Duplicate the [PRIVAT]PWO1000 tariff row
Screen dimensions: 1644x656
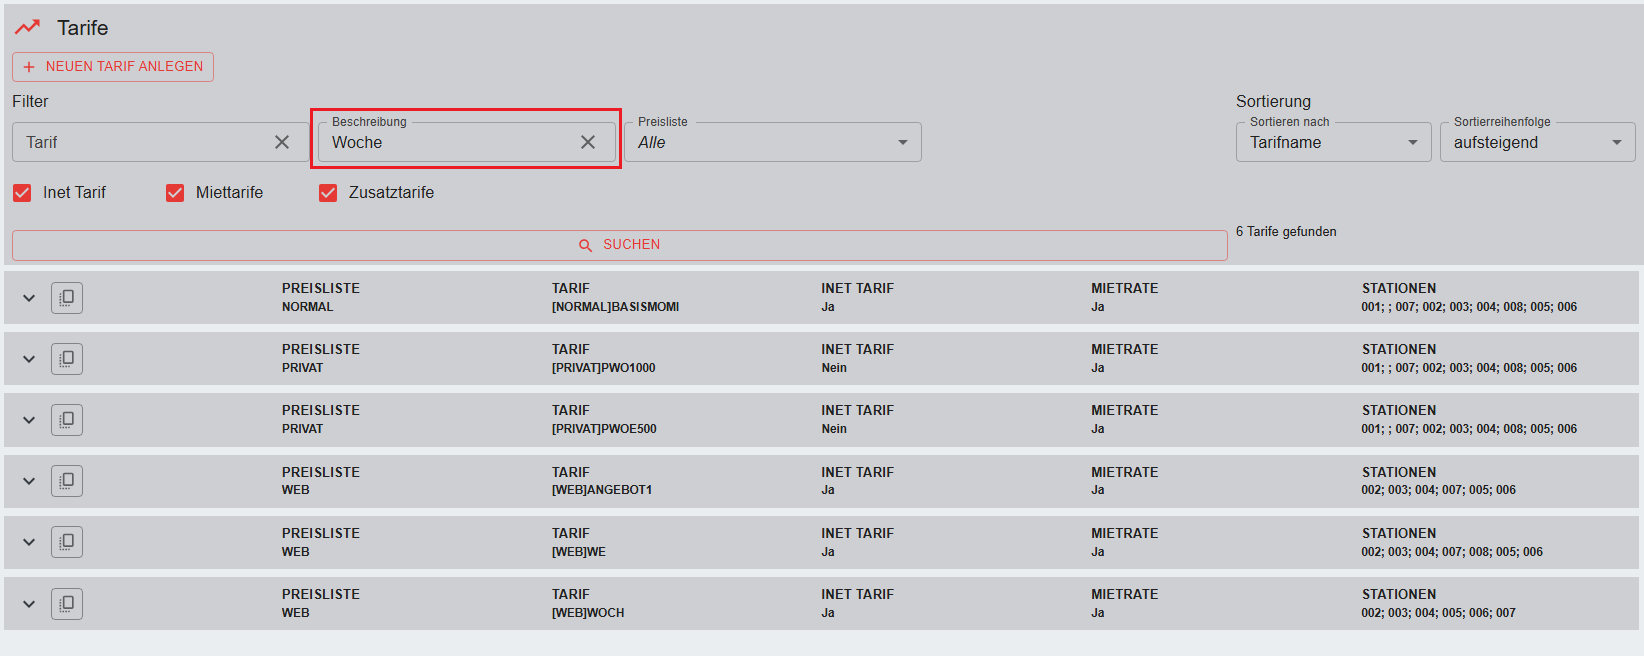tap(67, 359)
